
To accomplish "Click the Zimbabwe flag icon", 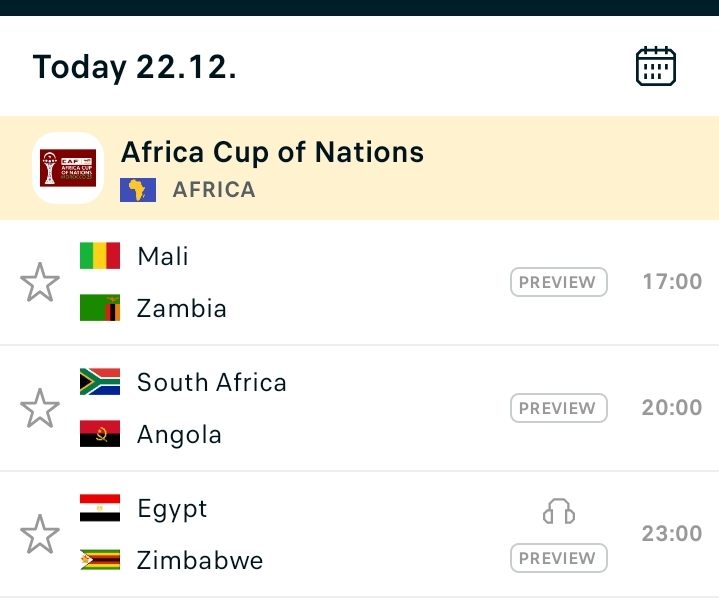I will (100, 560).
